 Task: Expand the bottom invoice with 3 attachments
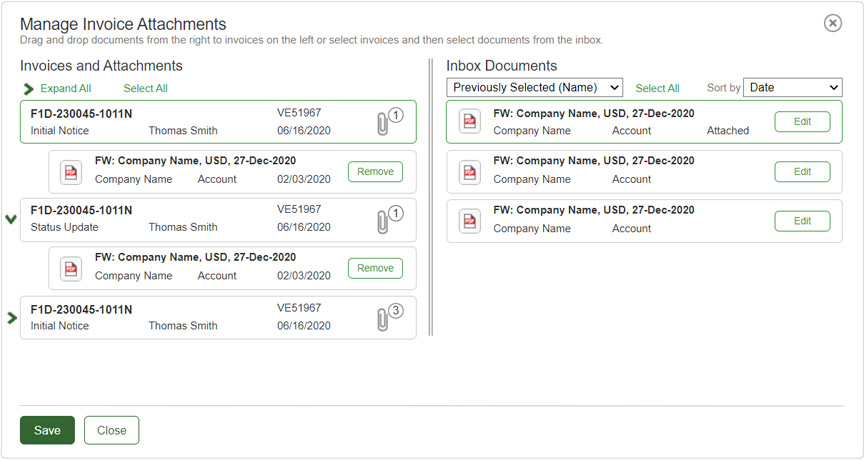tap(12, 318)
